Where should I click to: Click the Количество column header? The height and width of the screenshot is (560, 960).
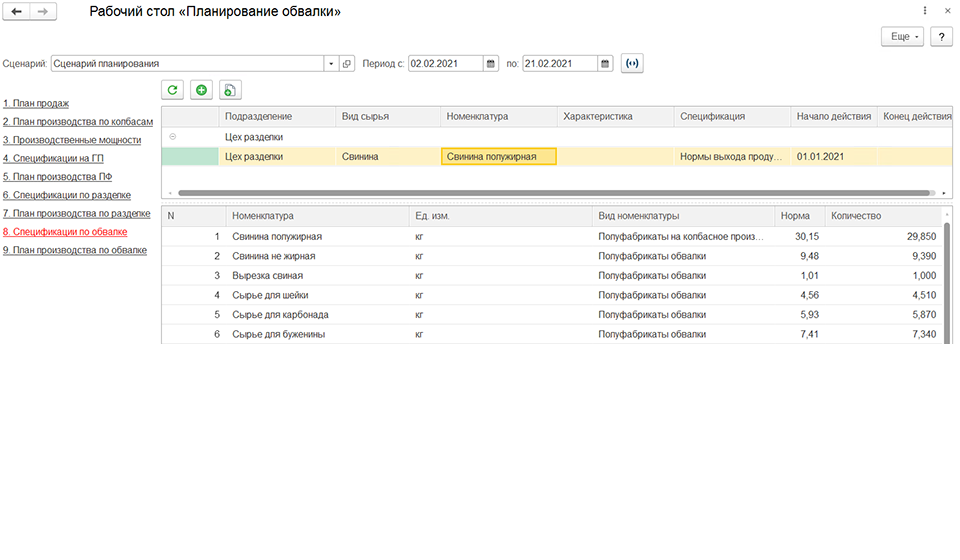click(883, 216)
